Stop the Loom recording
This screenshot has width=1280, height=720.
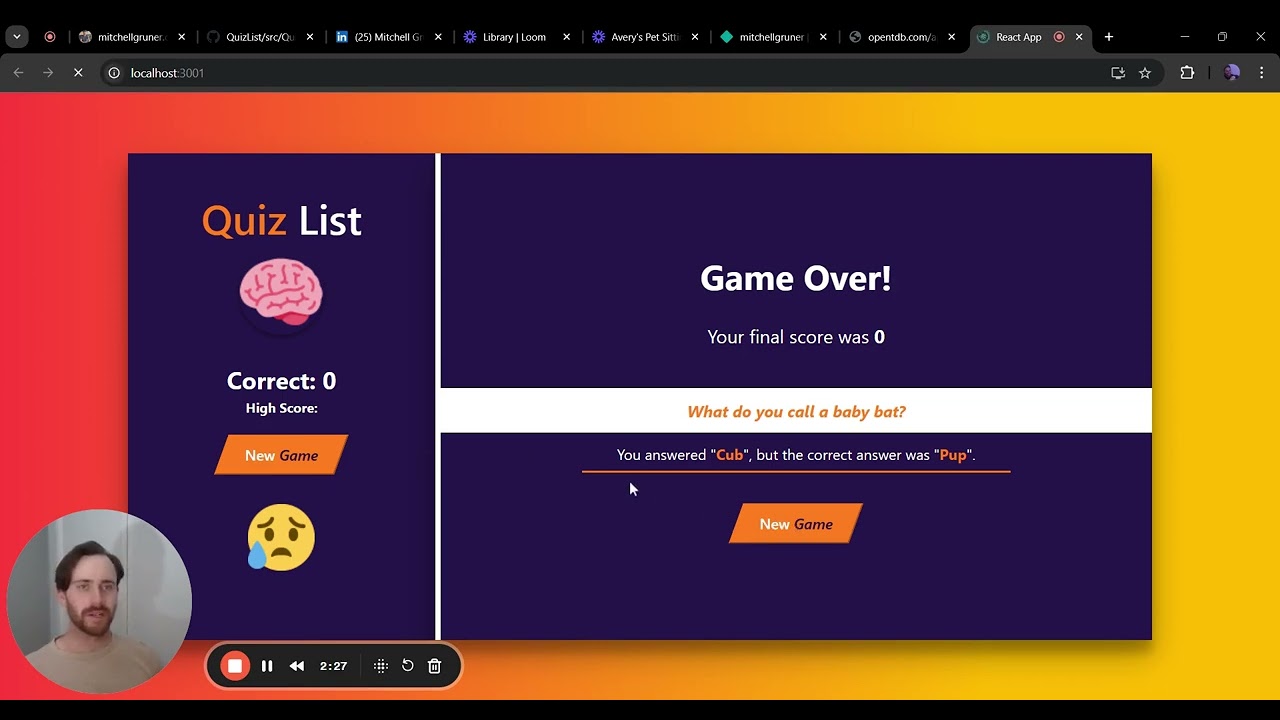point(235,666)
